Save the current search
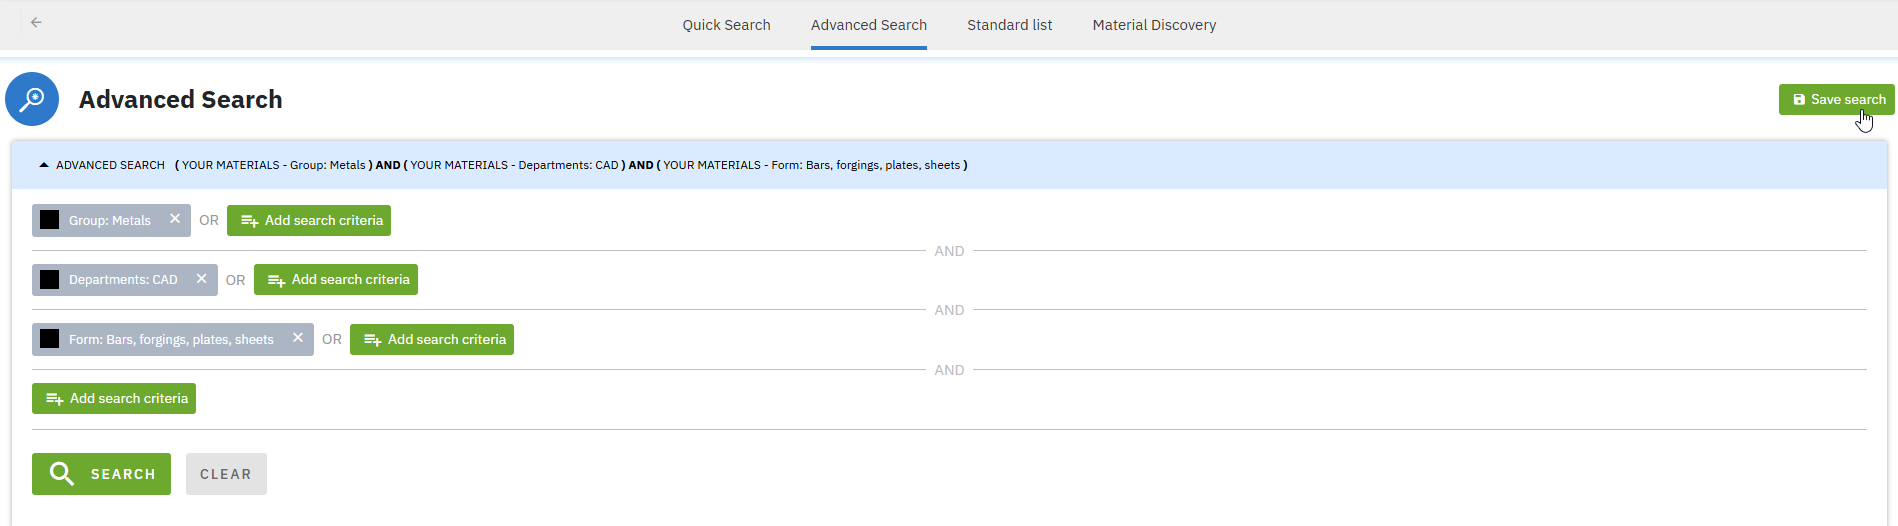Viewport: 1898px width, 526px height. (x=1836, y=99)
